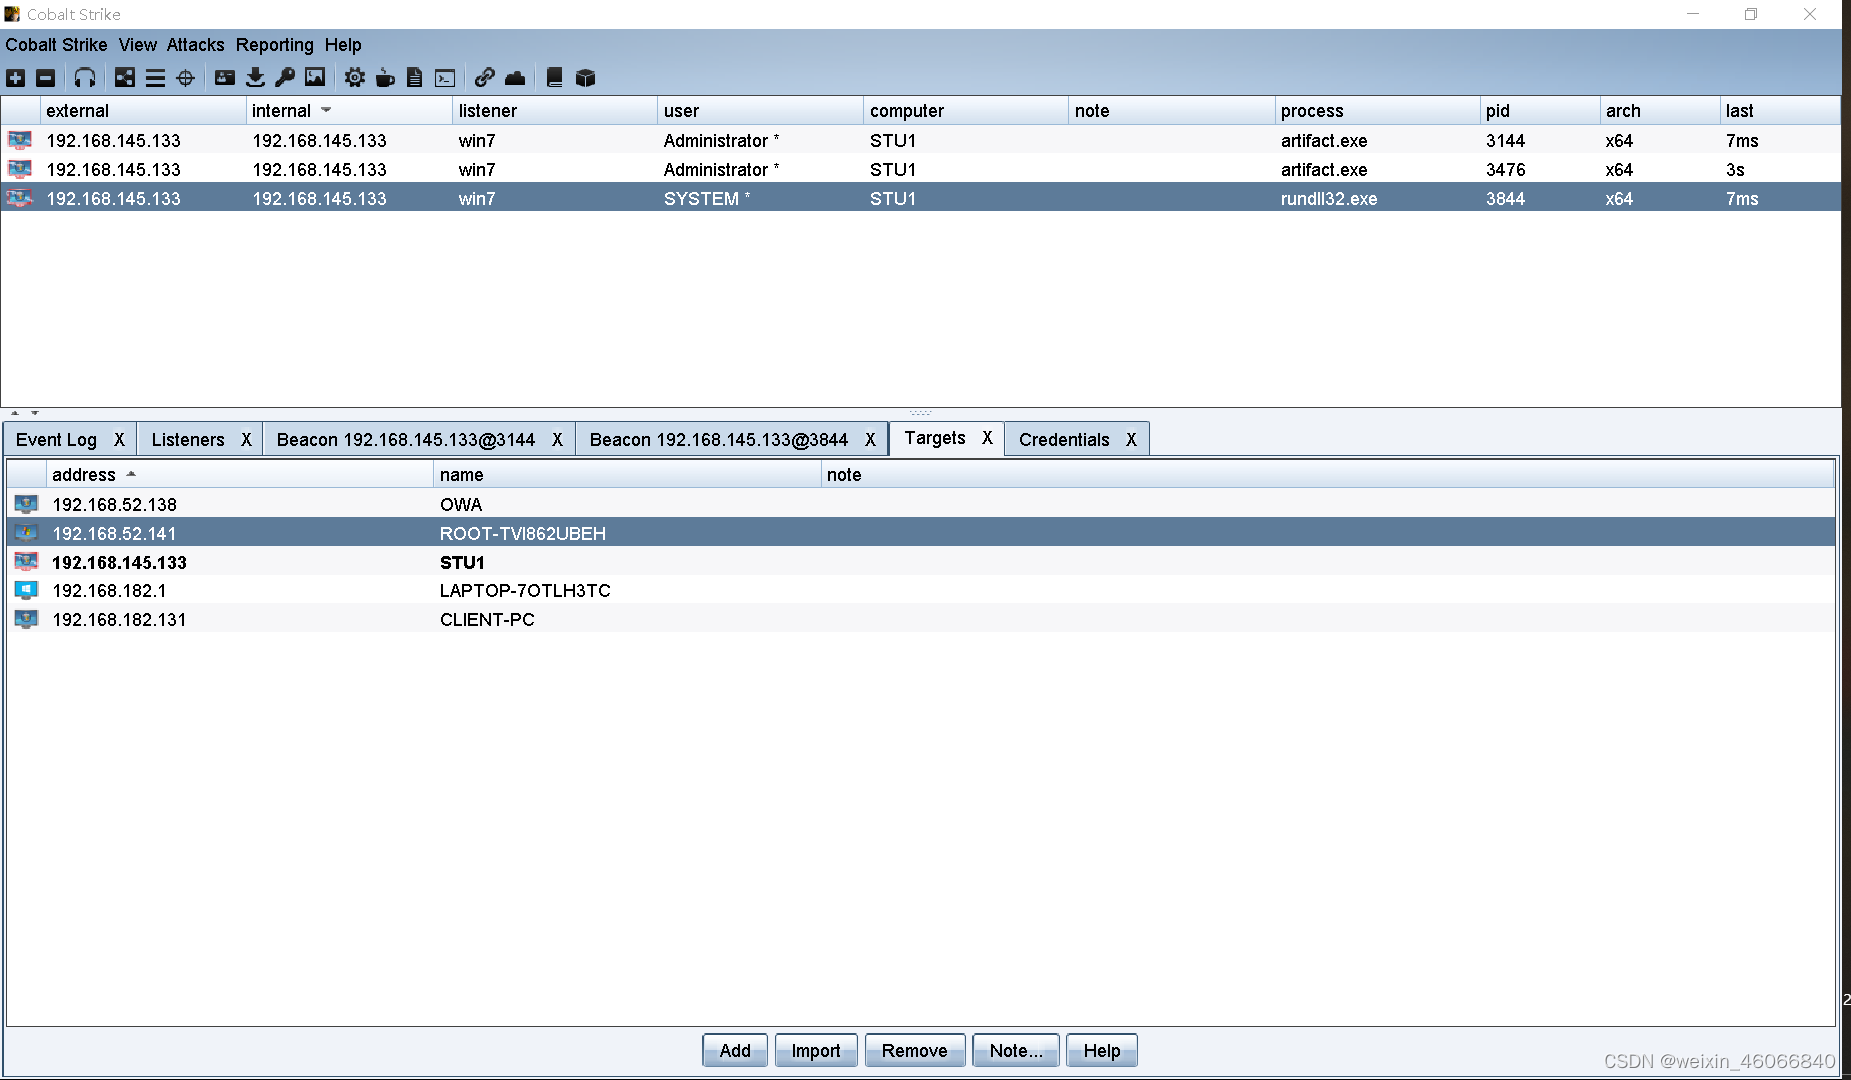
Task: Click the Note... button
Action: (1016, 1051)
